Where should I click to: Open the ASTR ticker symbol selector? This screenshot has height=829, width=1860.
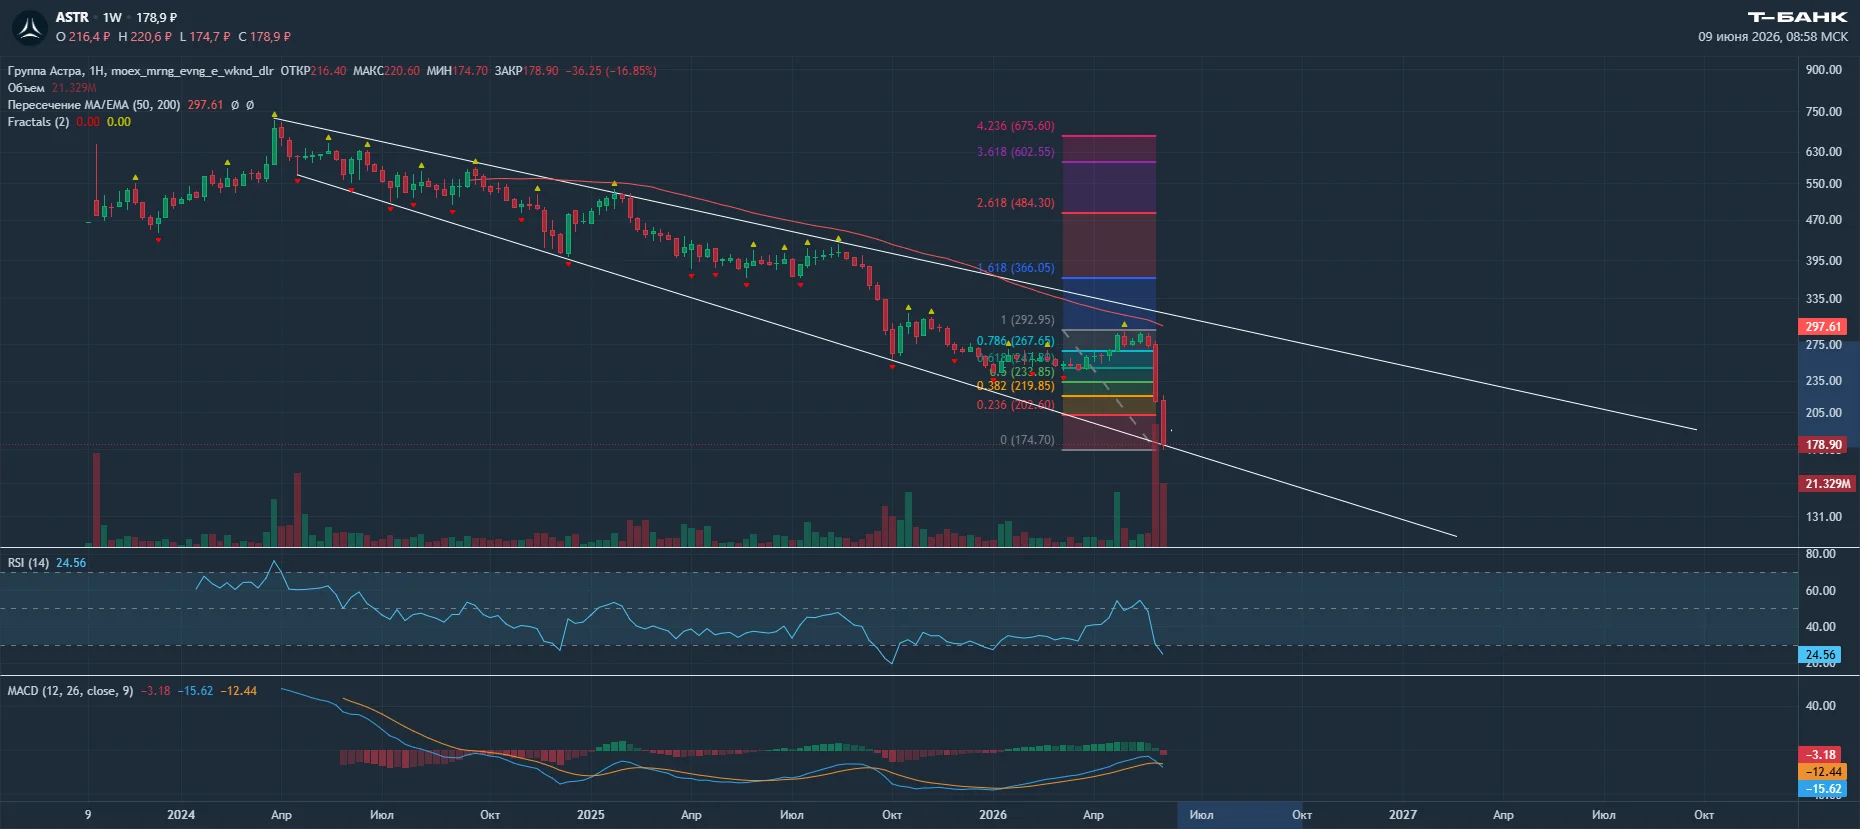[x=72, y=18]
